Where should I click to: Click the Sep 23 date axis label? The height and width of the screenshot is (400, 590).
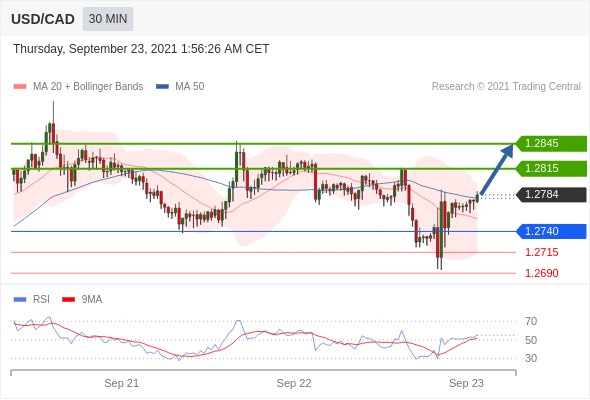466,383
